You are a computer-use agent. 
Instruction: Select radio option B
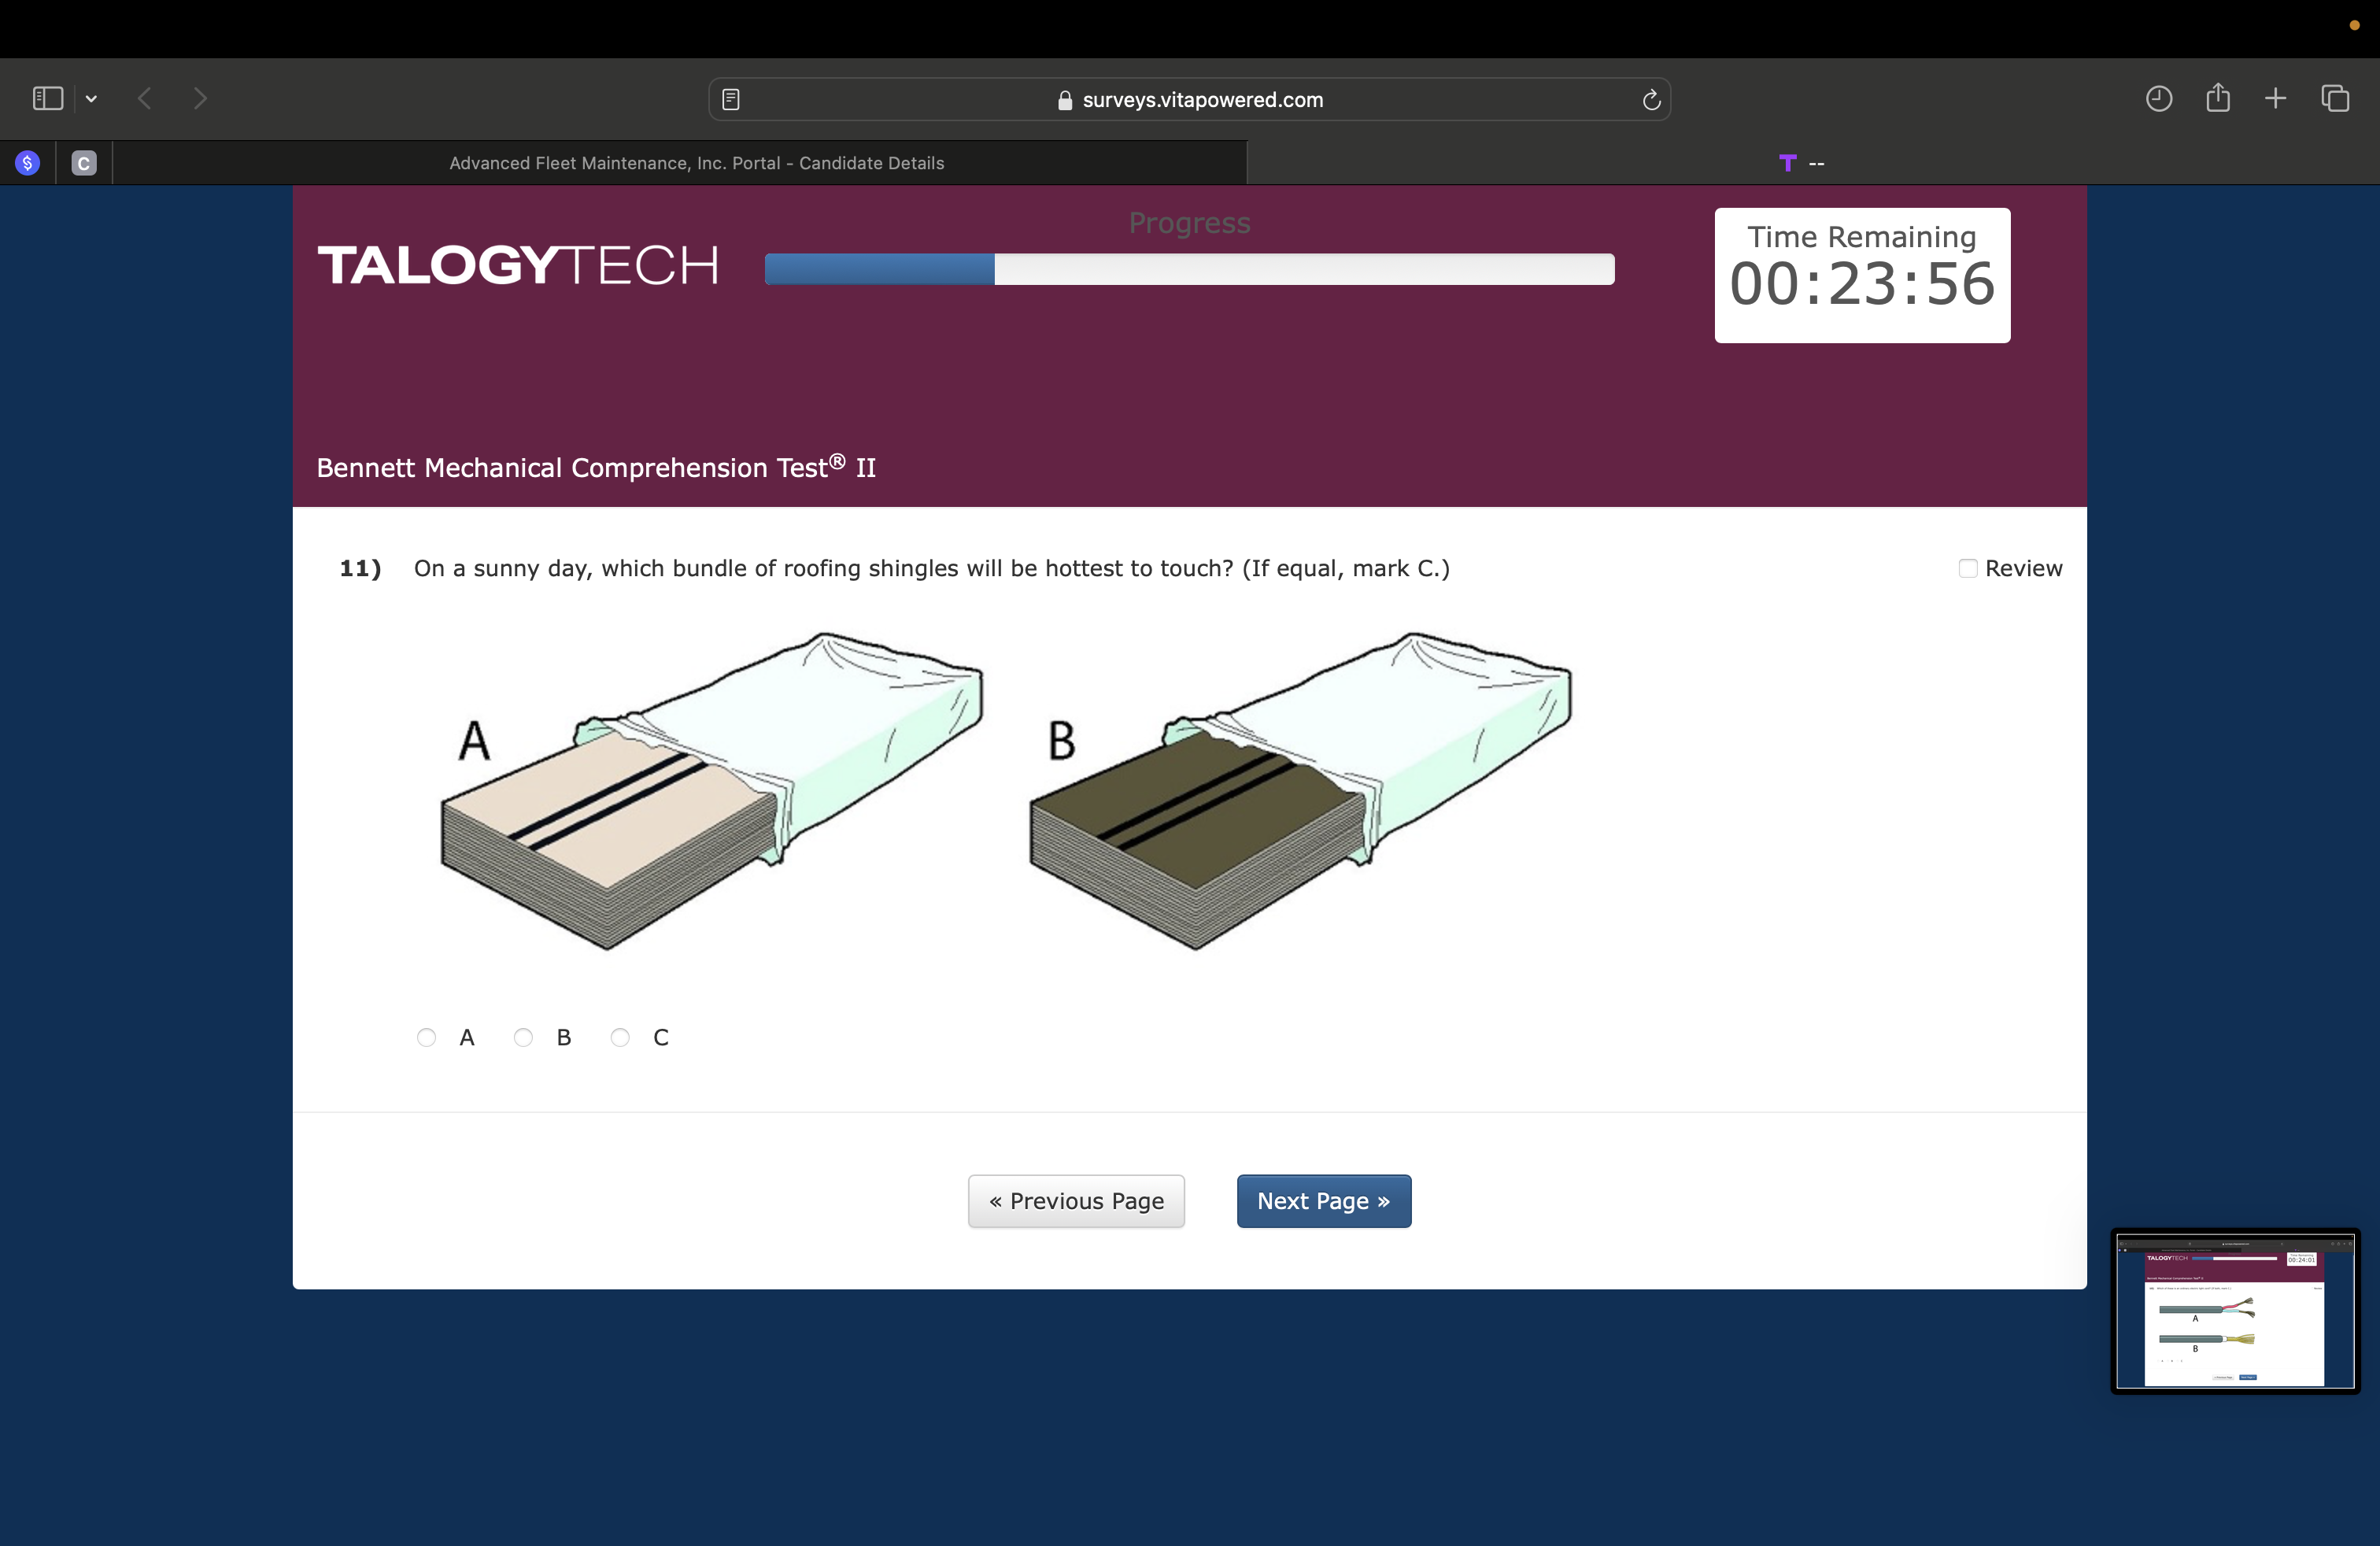[x=523, y=1037]
